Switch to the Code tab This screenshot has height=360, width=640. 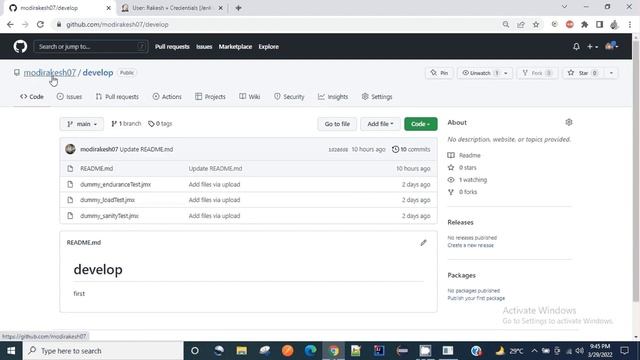(32, 97)
